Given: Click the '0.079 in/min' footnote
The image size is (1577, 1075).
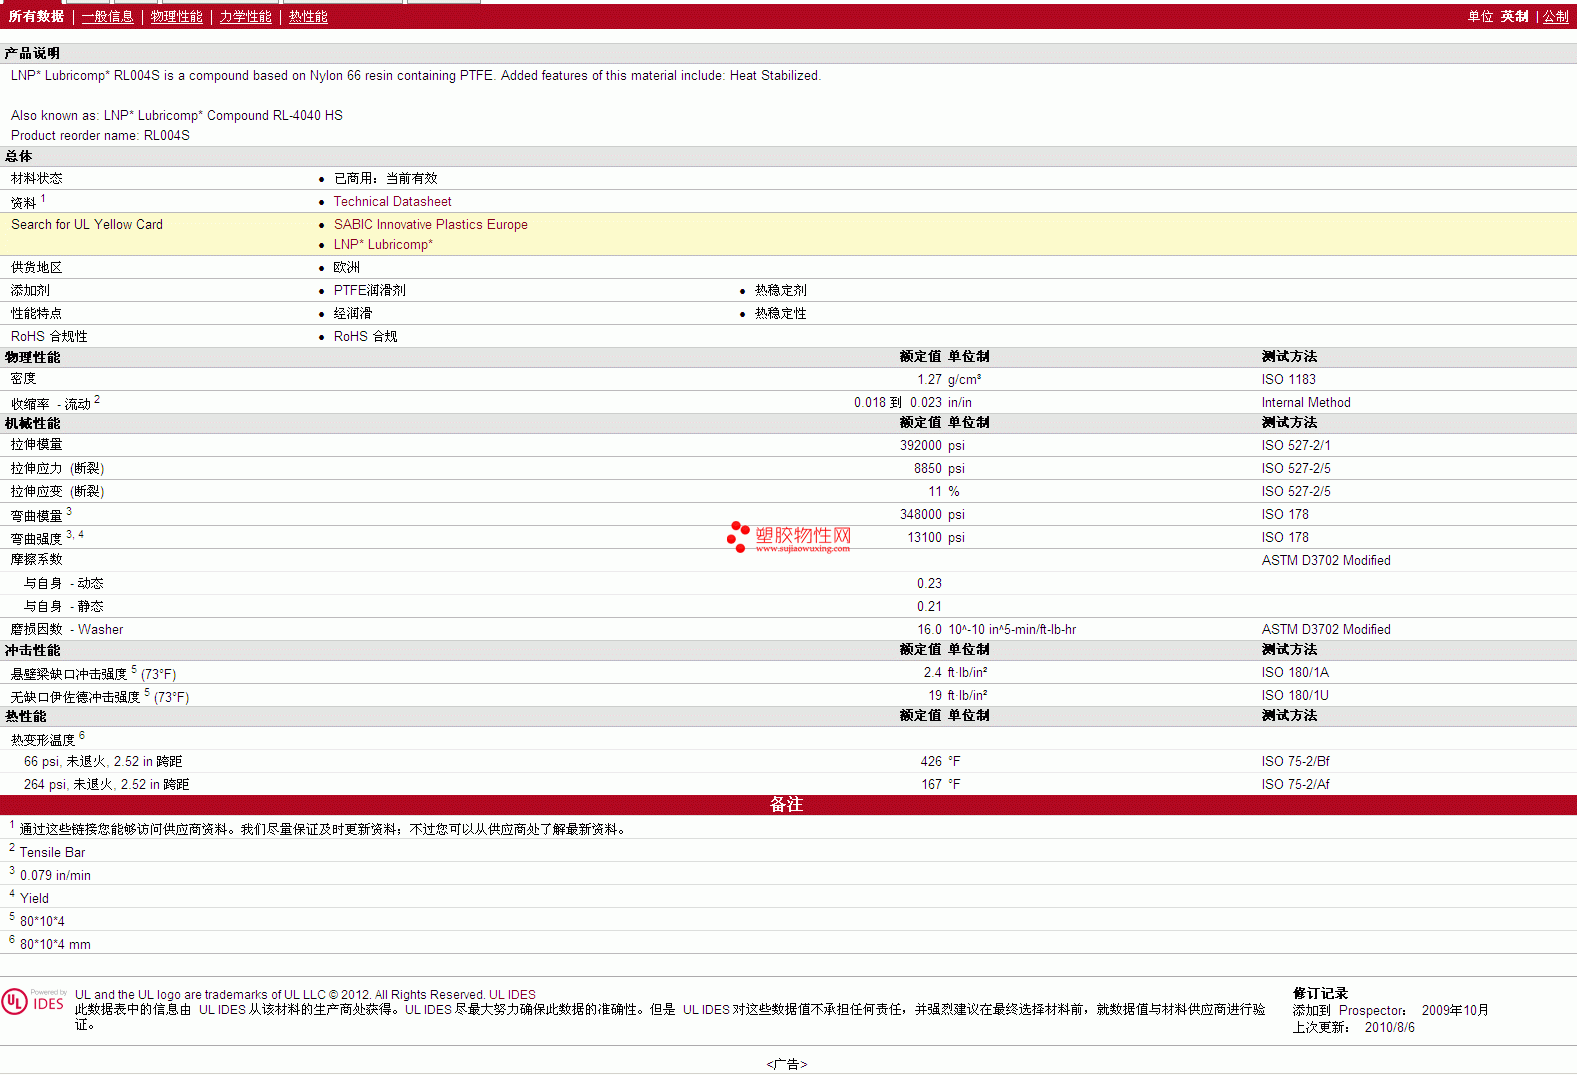Looking at the screenshot, I should 56,875.
